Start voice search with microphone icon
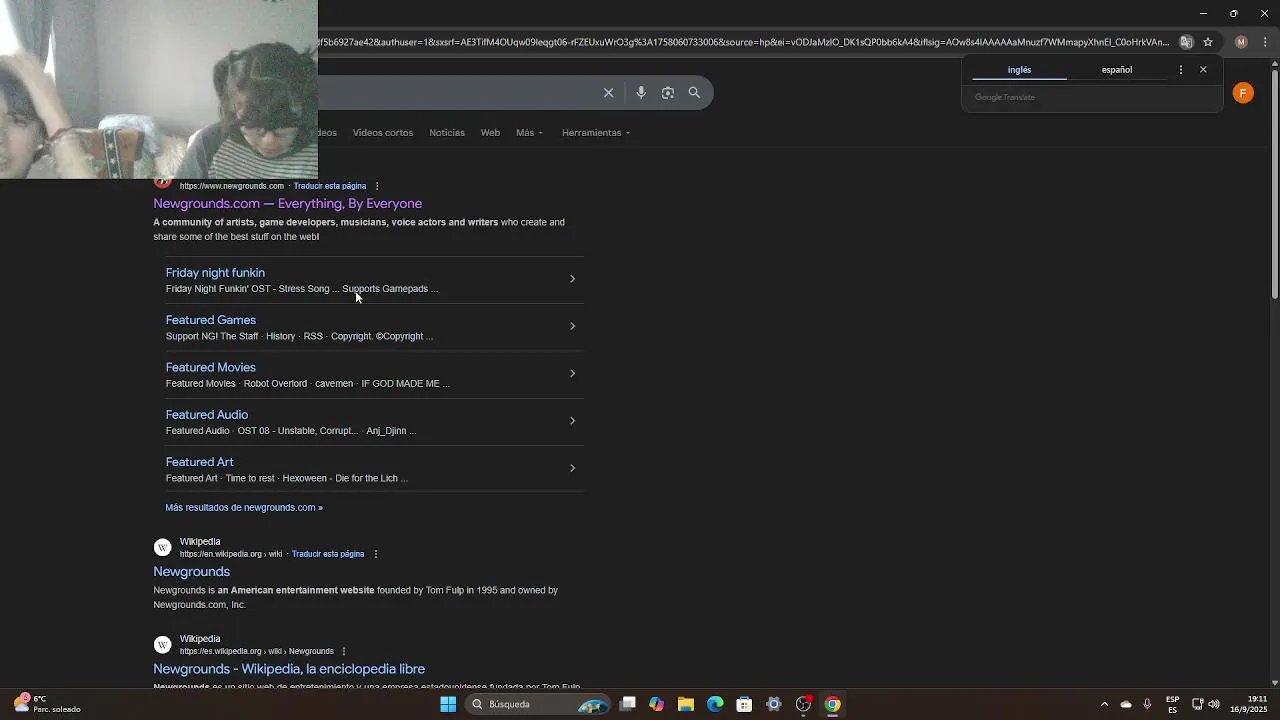Image resolution: width=1280 pixels, height=720 pixels. pos(641,93)
